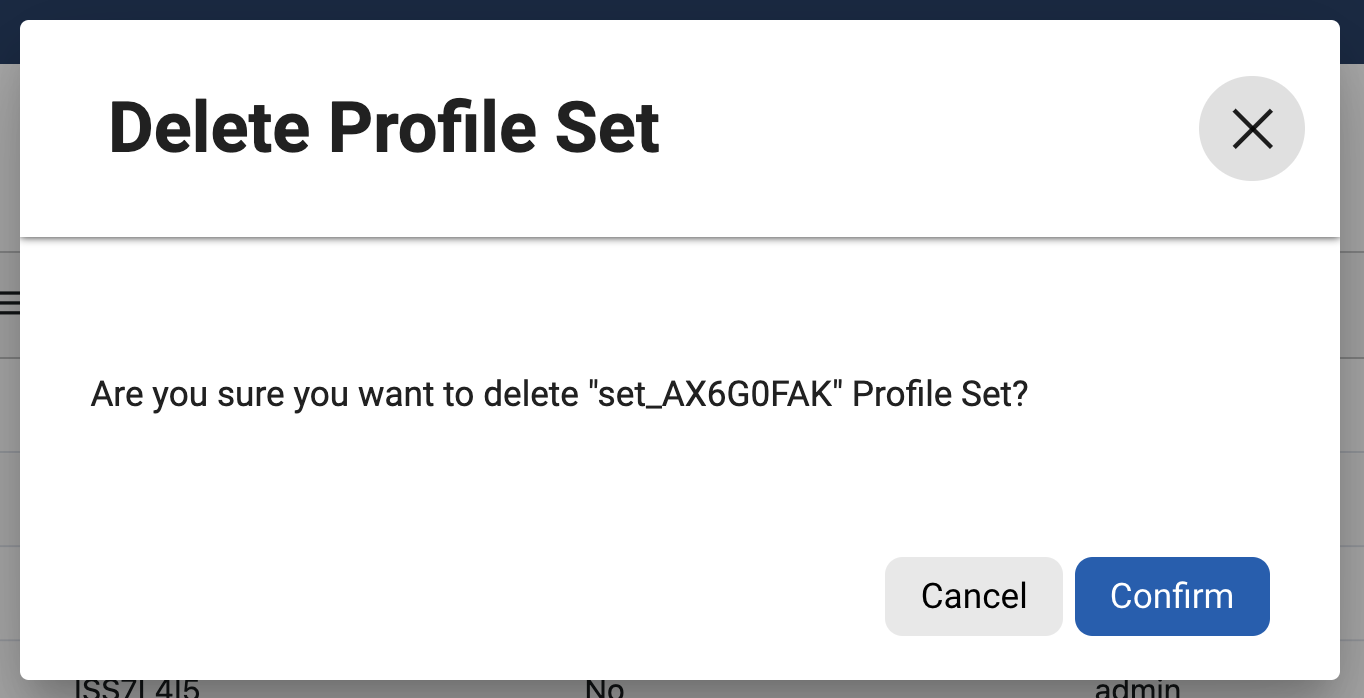Image resolution: width=1364 pixels, height=698 pixels.
Task: Cancel the profile set deletion
Action: 973,596
